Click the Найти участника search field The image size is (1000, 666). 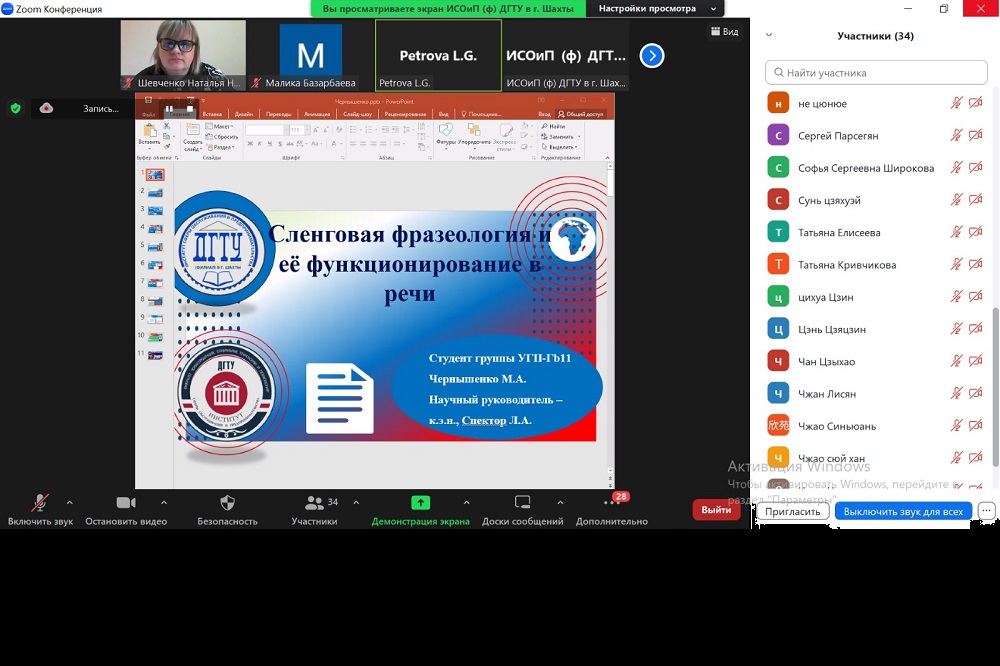[876, 73]
